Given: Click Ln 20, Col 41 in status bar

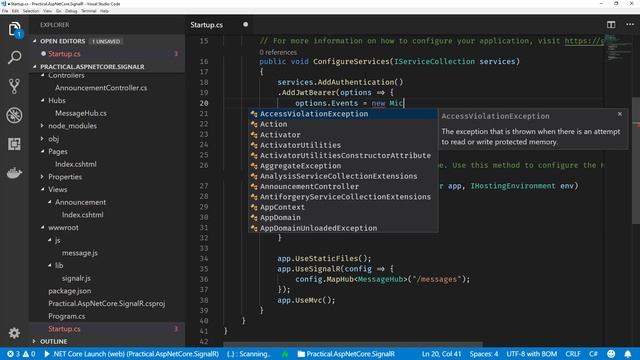Looking at the screenshot, I should [441, 354].
